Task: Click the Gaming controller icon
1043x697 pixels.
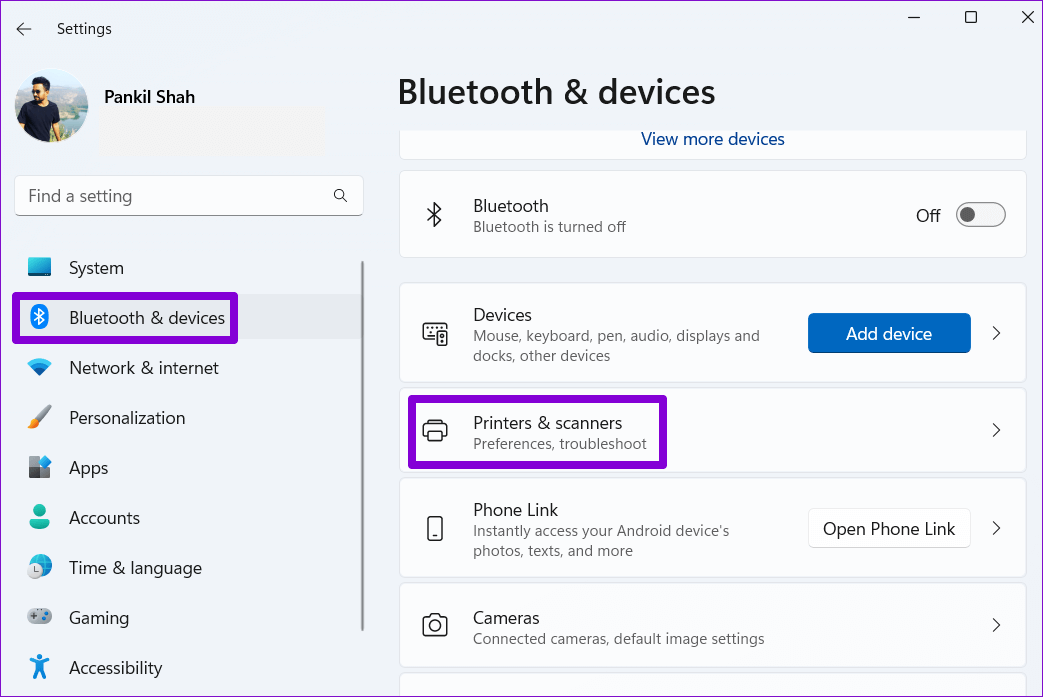Action: [x=40, y=618]
